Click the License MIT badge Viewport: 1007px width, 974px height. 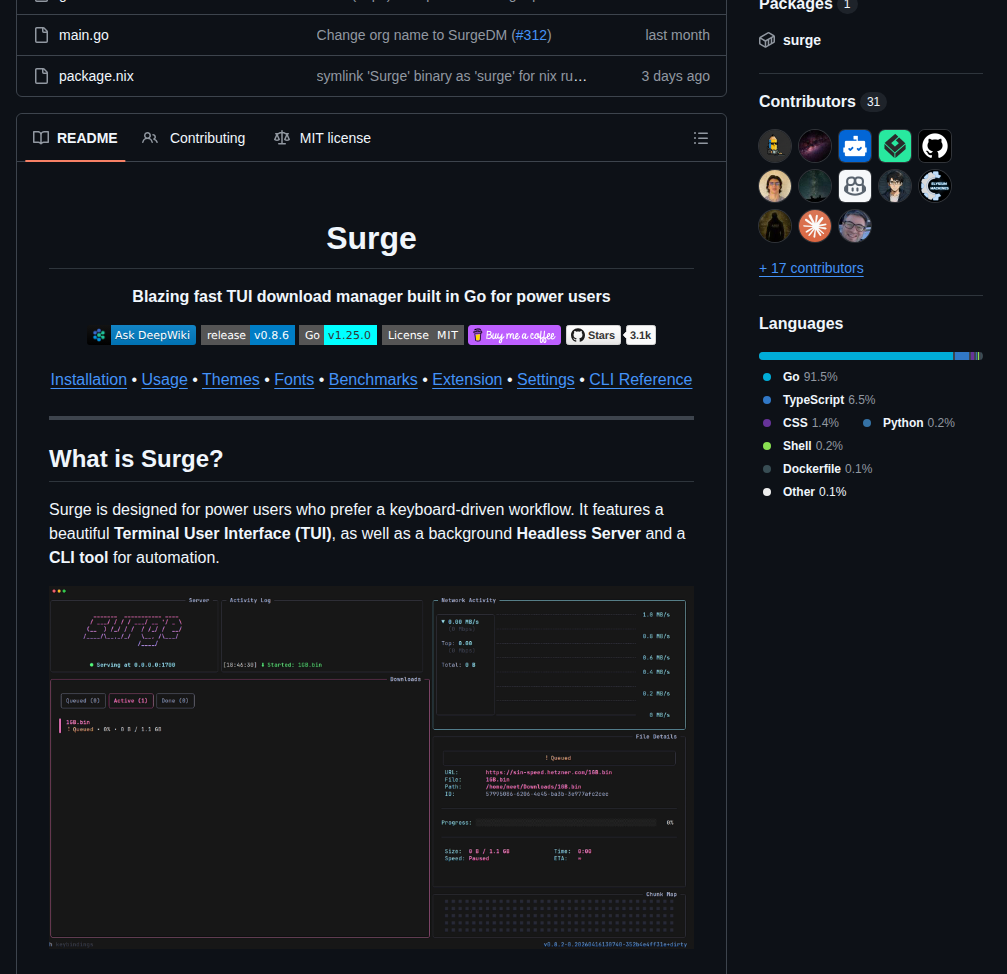click(423, 335)
